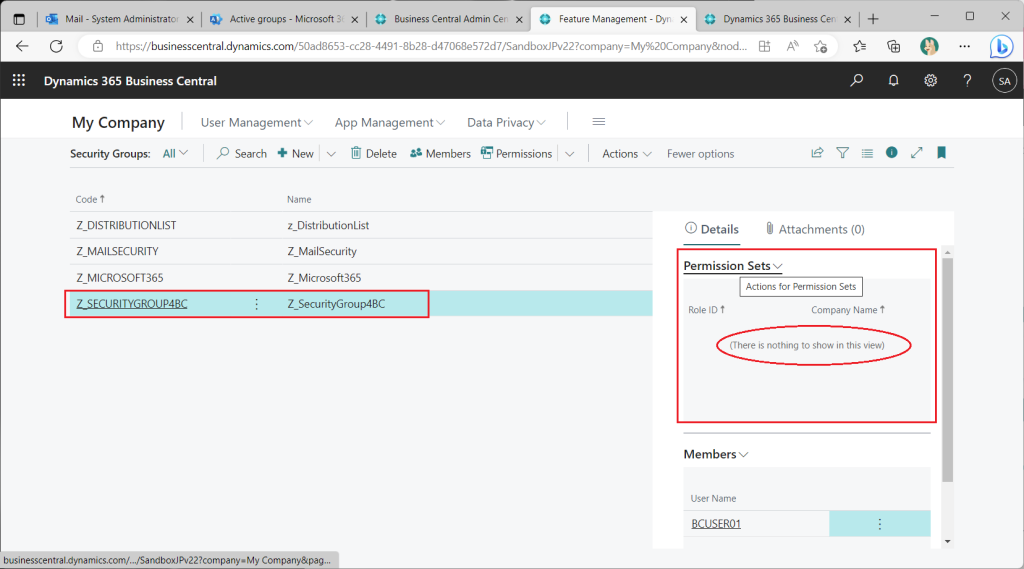Open the BCUSER01 user link

tap(716, 524)
